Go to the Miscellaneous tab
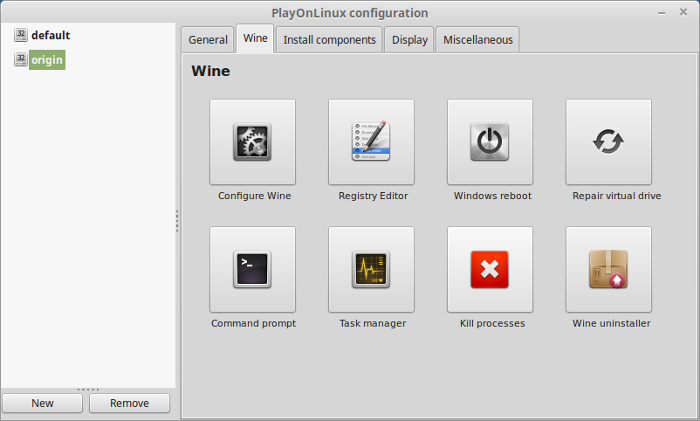The height and width of the screenshot is (421, 700). tap(478, 40)
